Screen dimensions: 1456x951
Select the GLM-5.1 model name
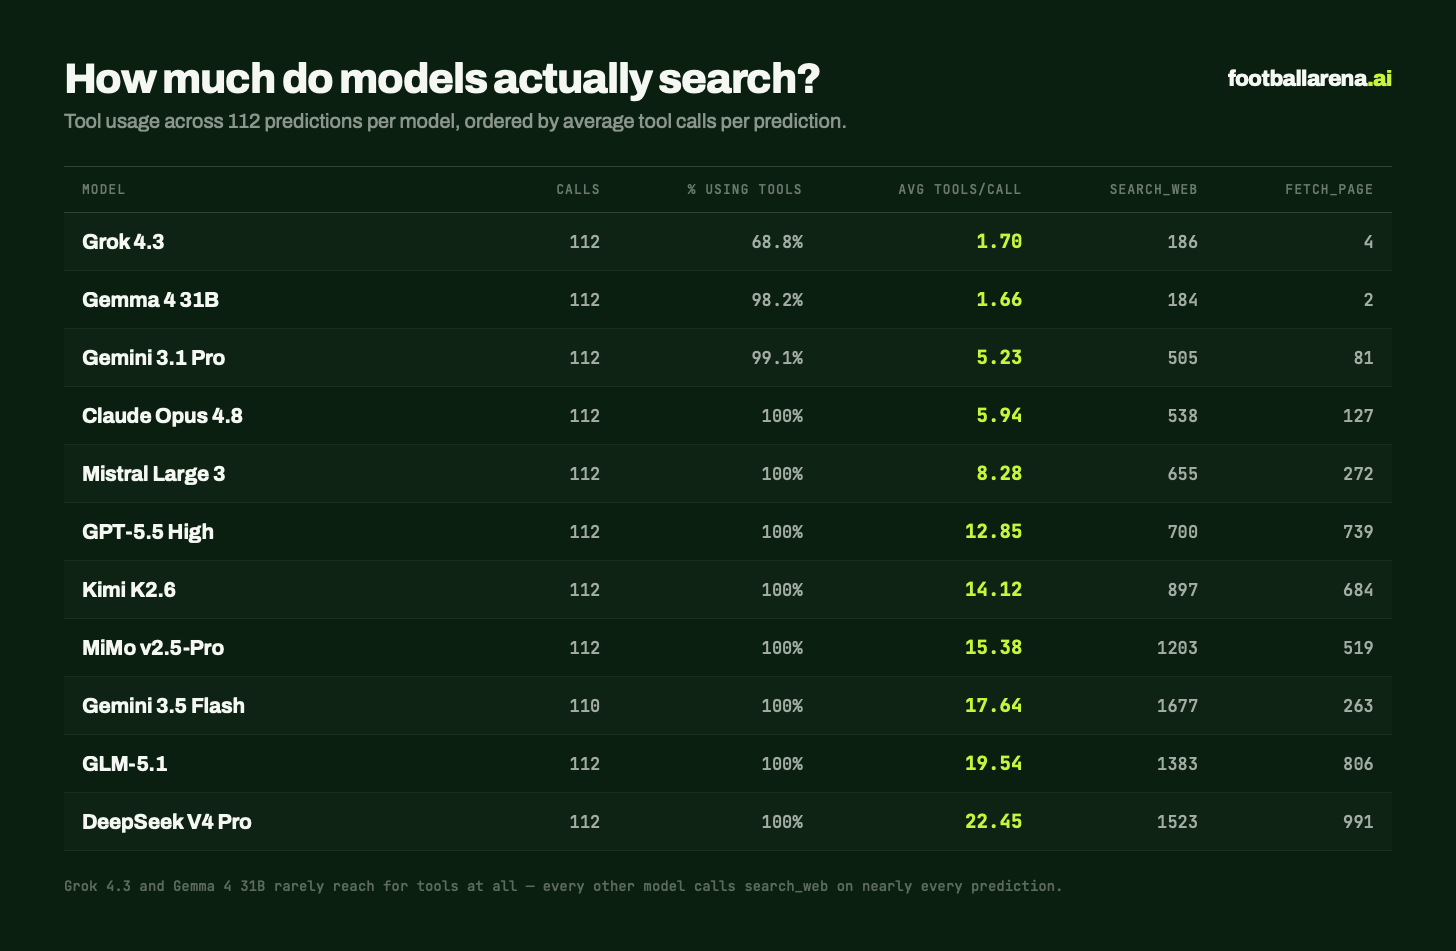(x=125, y=764)
